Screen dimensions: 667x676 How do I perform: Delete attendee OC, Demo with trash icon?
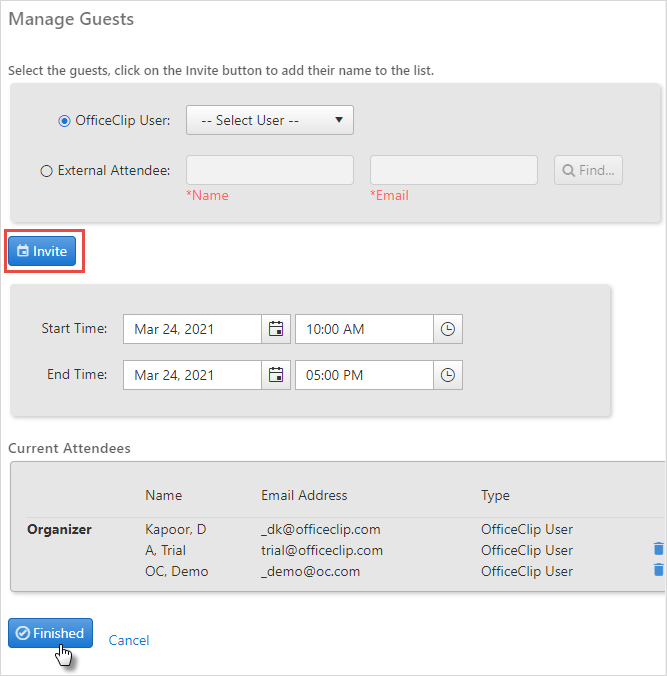658,570
